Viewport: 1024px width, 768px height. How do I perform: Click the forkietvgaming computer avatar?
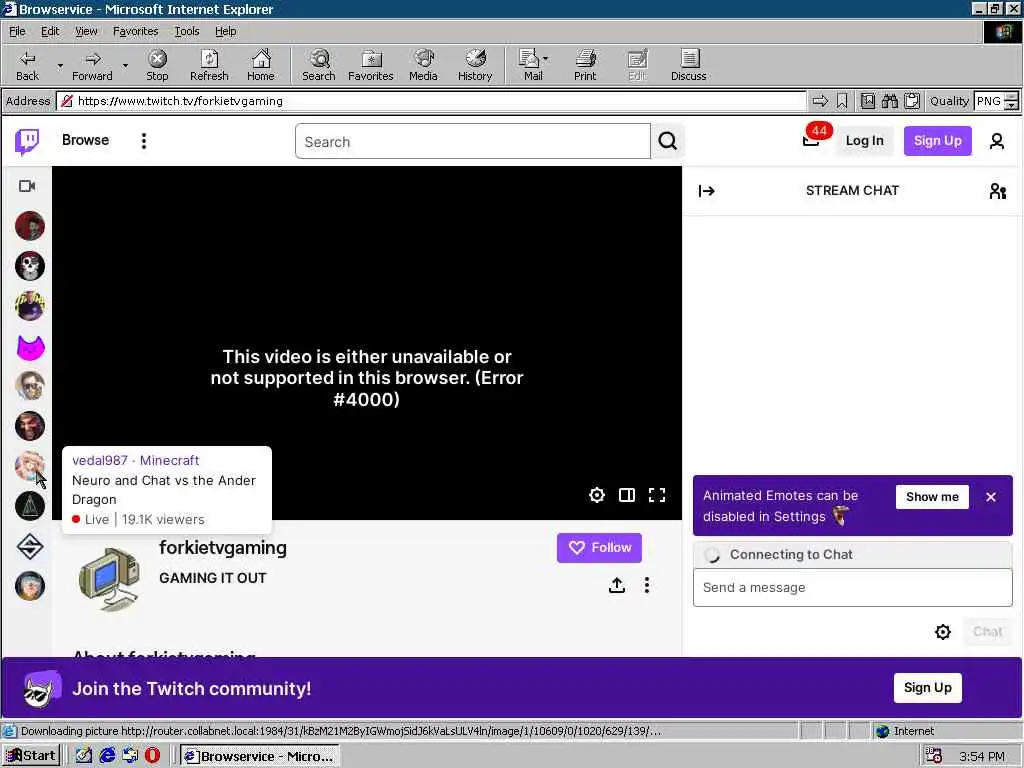tap(109, 578)
